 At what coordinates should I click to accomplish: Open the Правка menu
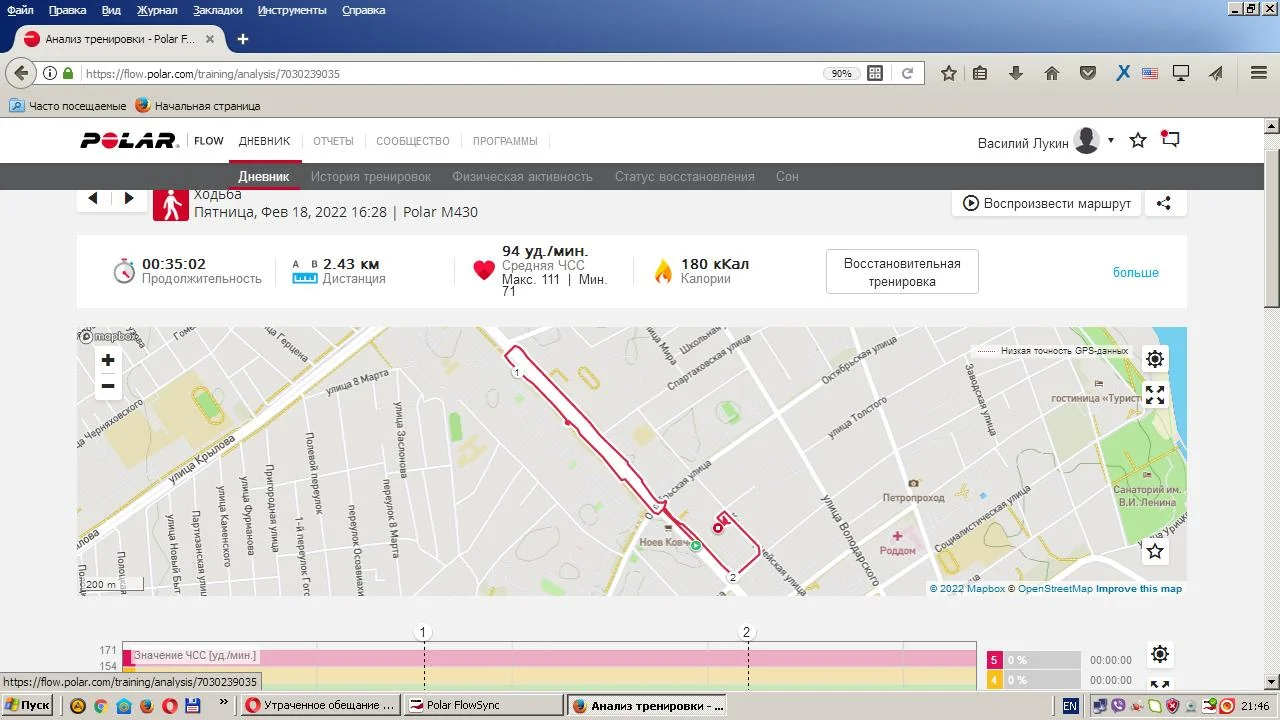tap(67, 10)
